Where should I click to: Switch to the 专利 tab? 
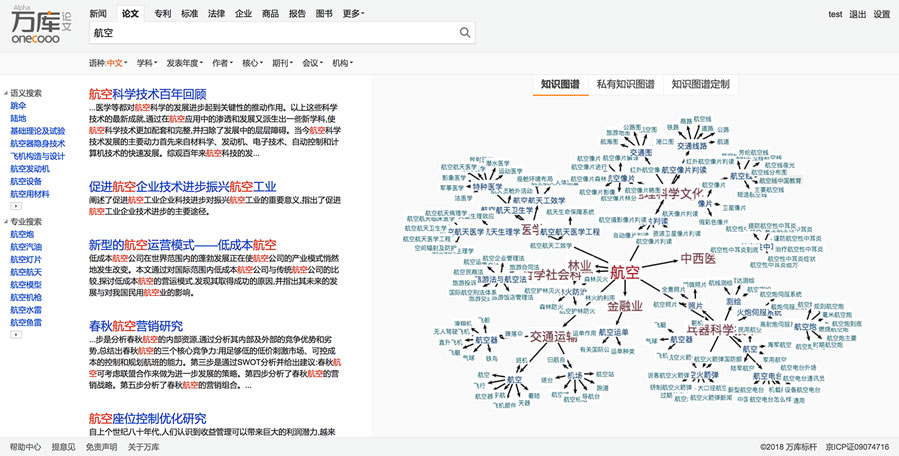coord(162,14)
